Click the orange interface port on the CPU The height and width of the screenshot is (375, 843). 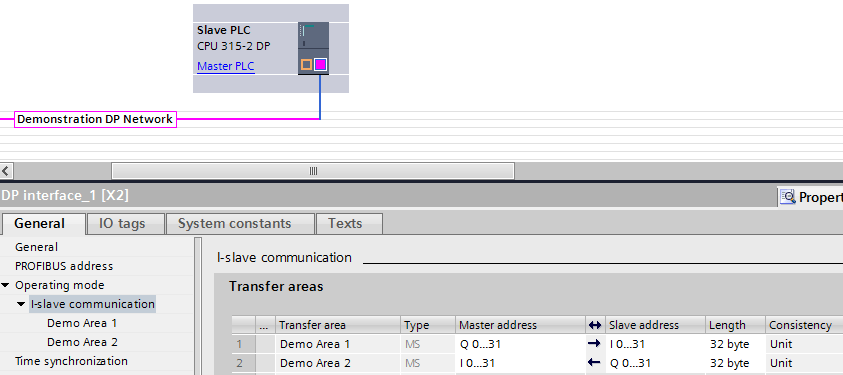pos(306,65)
